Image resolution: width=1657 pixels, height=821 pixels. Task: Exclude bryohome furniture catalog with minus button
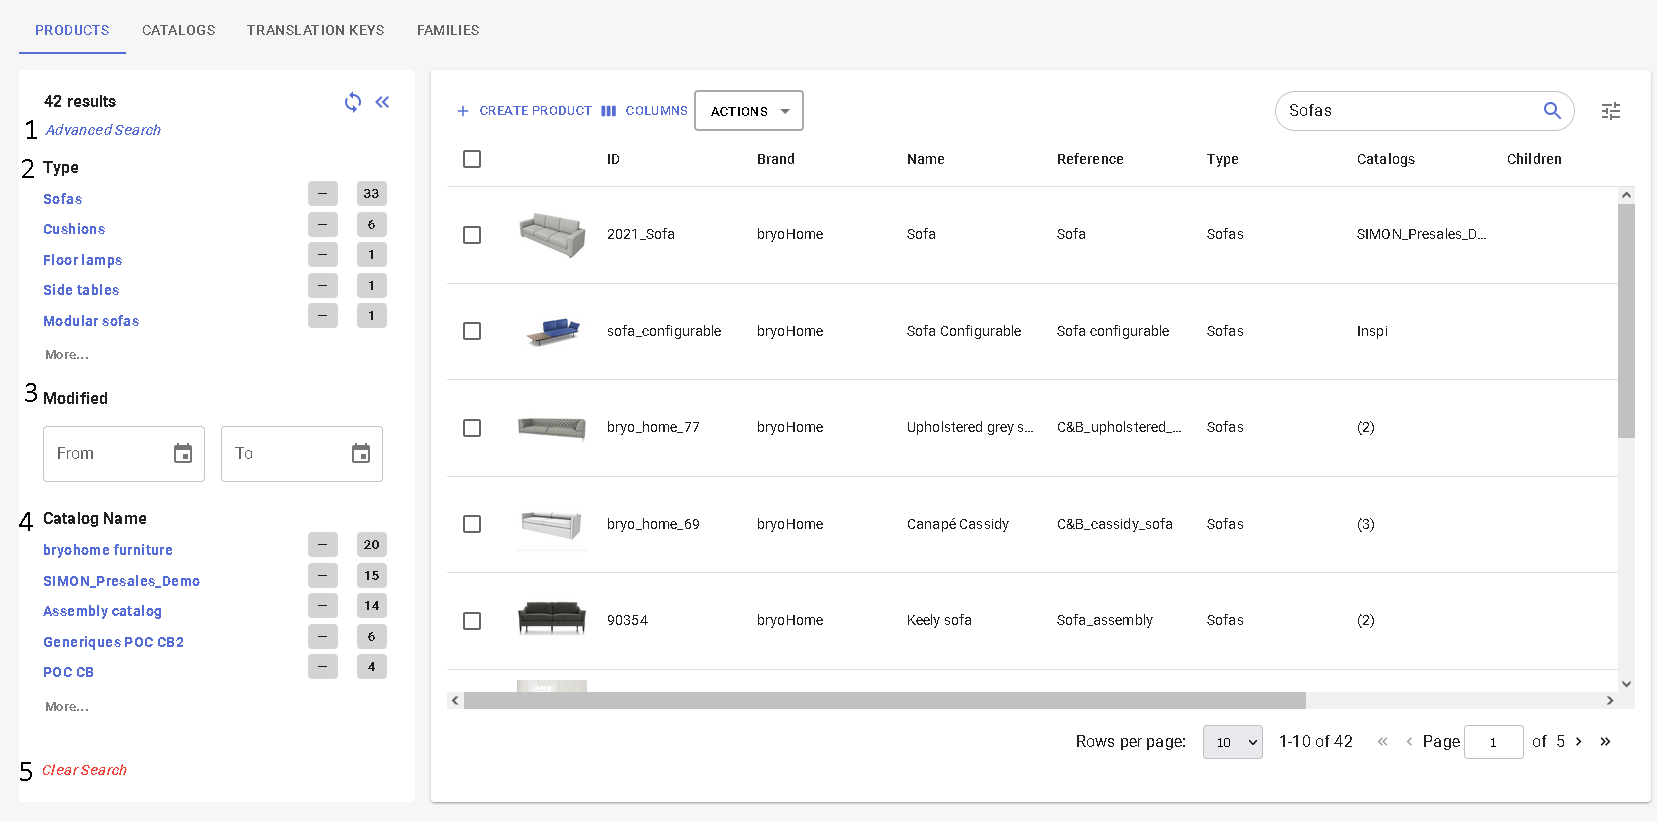click(x=322, y=545)
